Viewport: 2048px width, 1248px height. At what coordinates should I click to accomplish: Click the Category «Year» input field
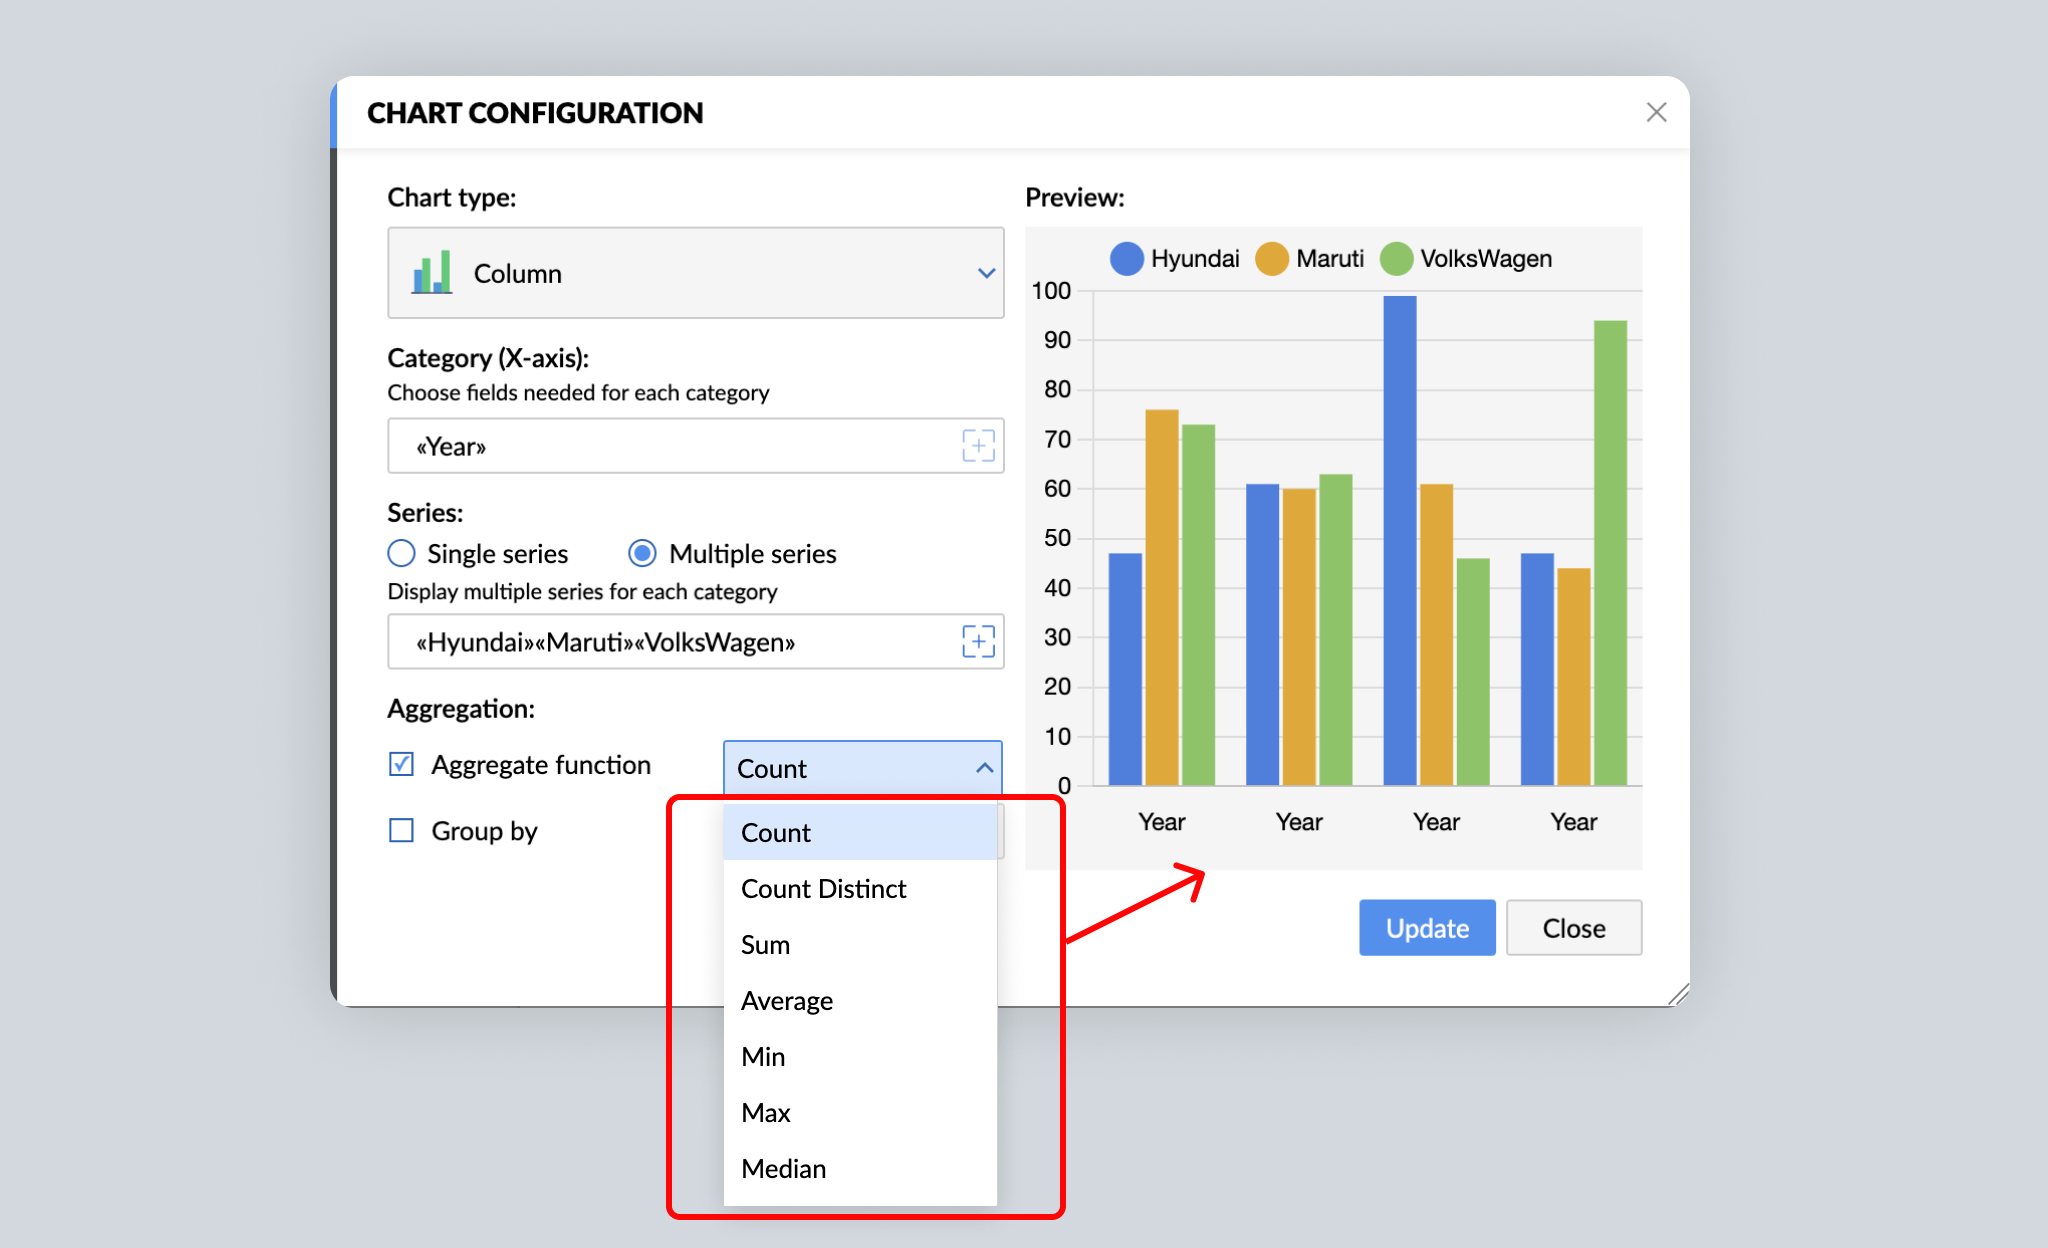(x=696, y=446)
